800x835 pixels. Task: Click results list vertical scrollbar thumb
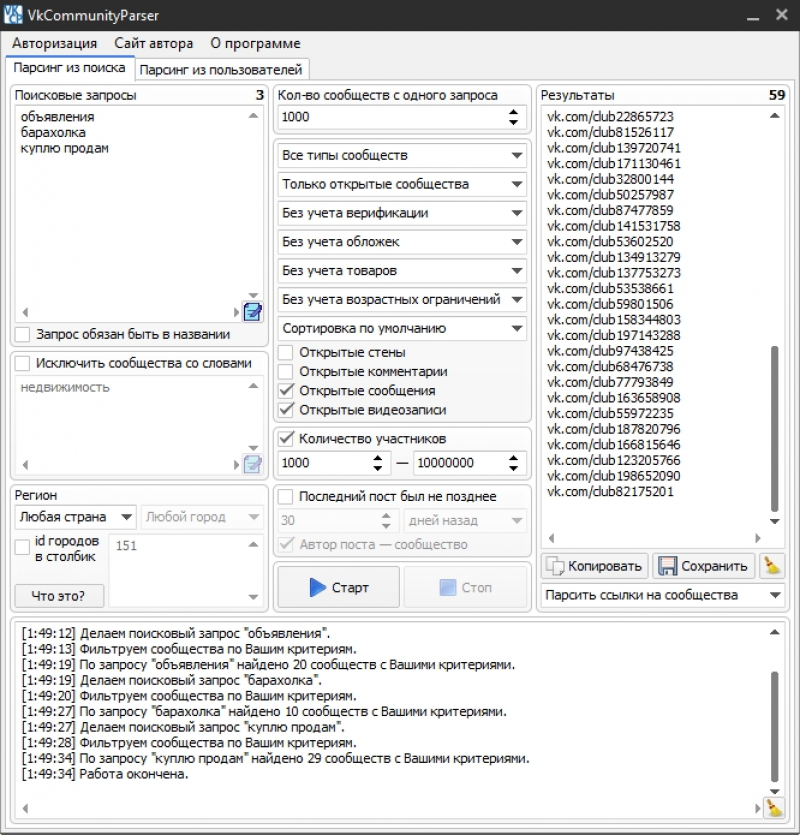pos(775,429)
